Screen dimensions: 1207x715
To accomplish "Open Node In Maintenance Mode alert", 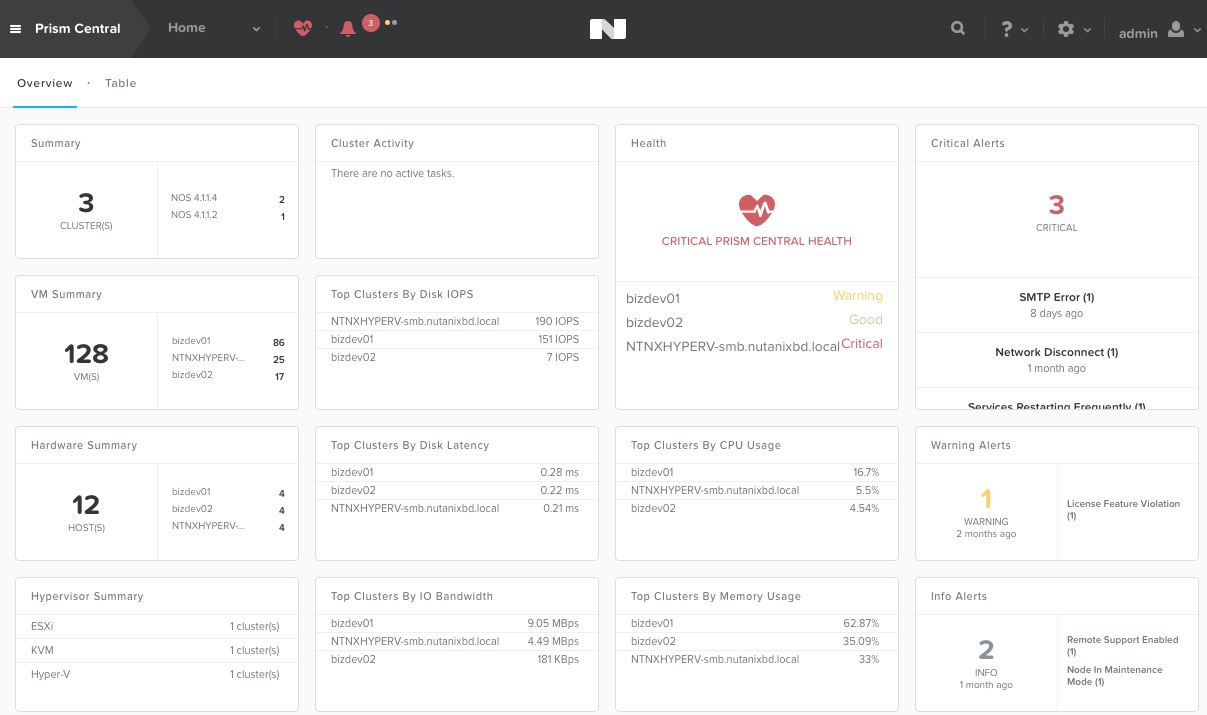I will [1115, 675].
